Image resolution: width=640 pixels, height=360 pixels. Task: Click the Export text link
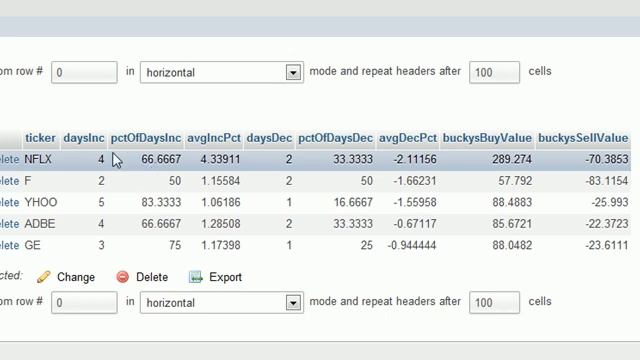click(225, 277)
